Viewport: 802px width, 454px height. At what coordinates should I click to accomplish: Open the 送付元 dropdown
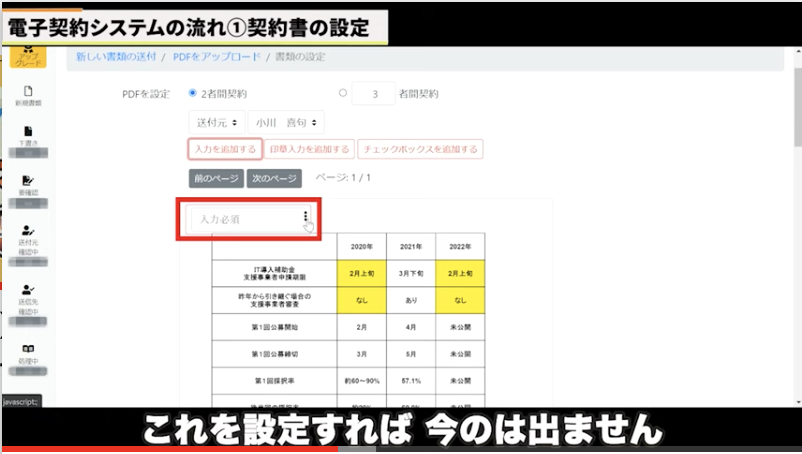click(x=216, y=122)
